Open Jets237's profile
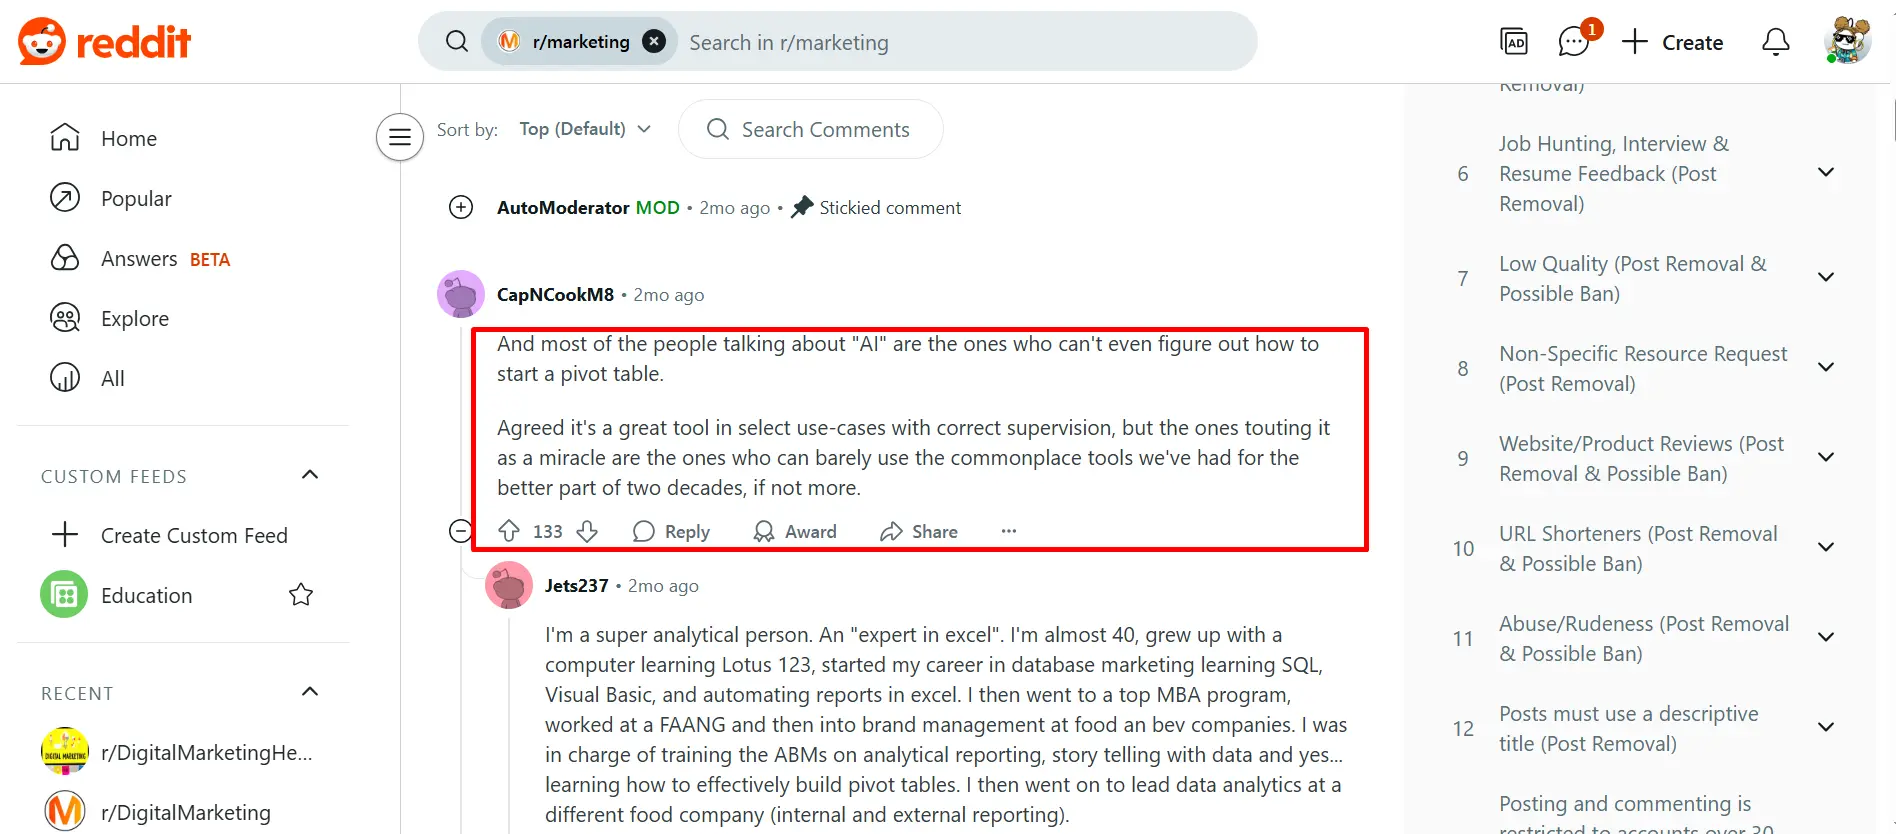Screen dimensions: 1896x834 coord(576,585)
